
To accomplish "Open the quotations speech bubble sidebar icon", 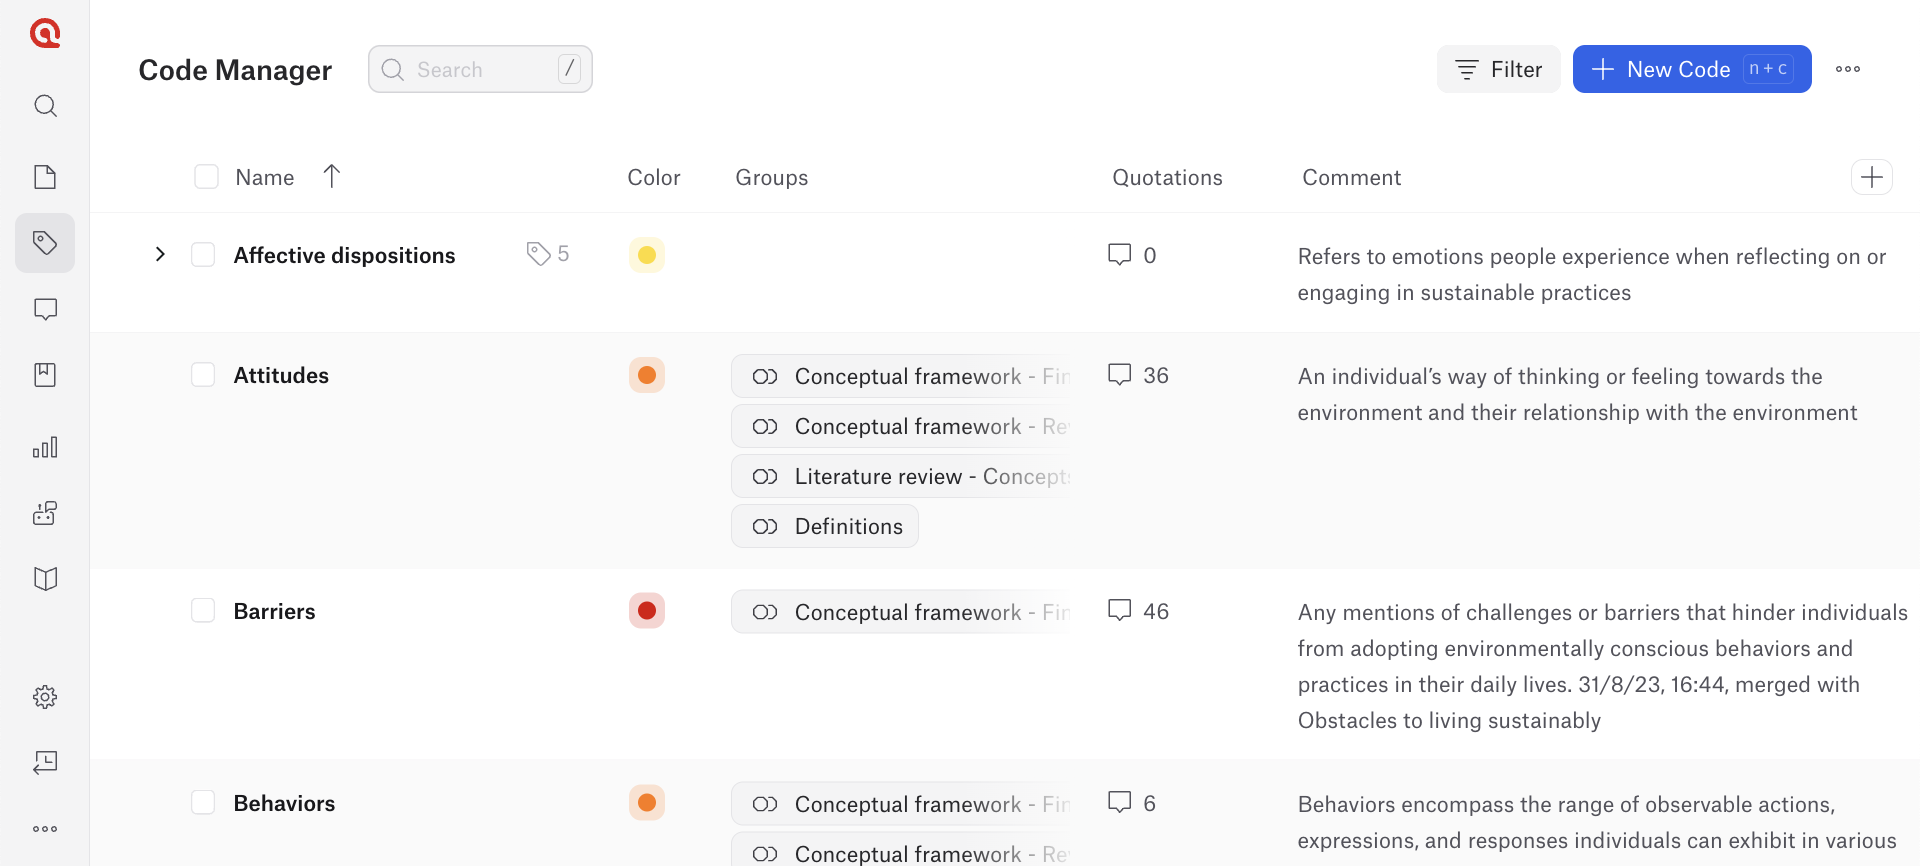I will pos(45,309).
